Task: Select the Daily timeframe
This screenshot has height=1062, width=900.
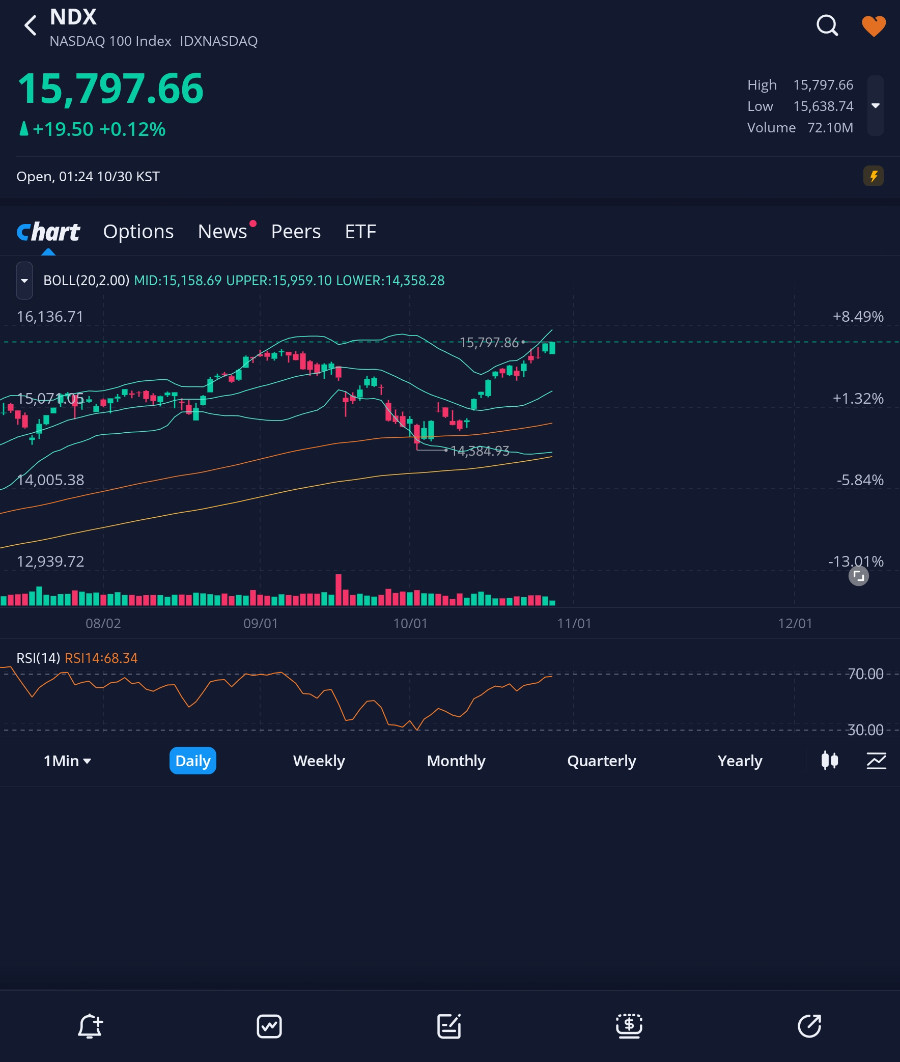Action: coord(193,761)
